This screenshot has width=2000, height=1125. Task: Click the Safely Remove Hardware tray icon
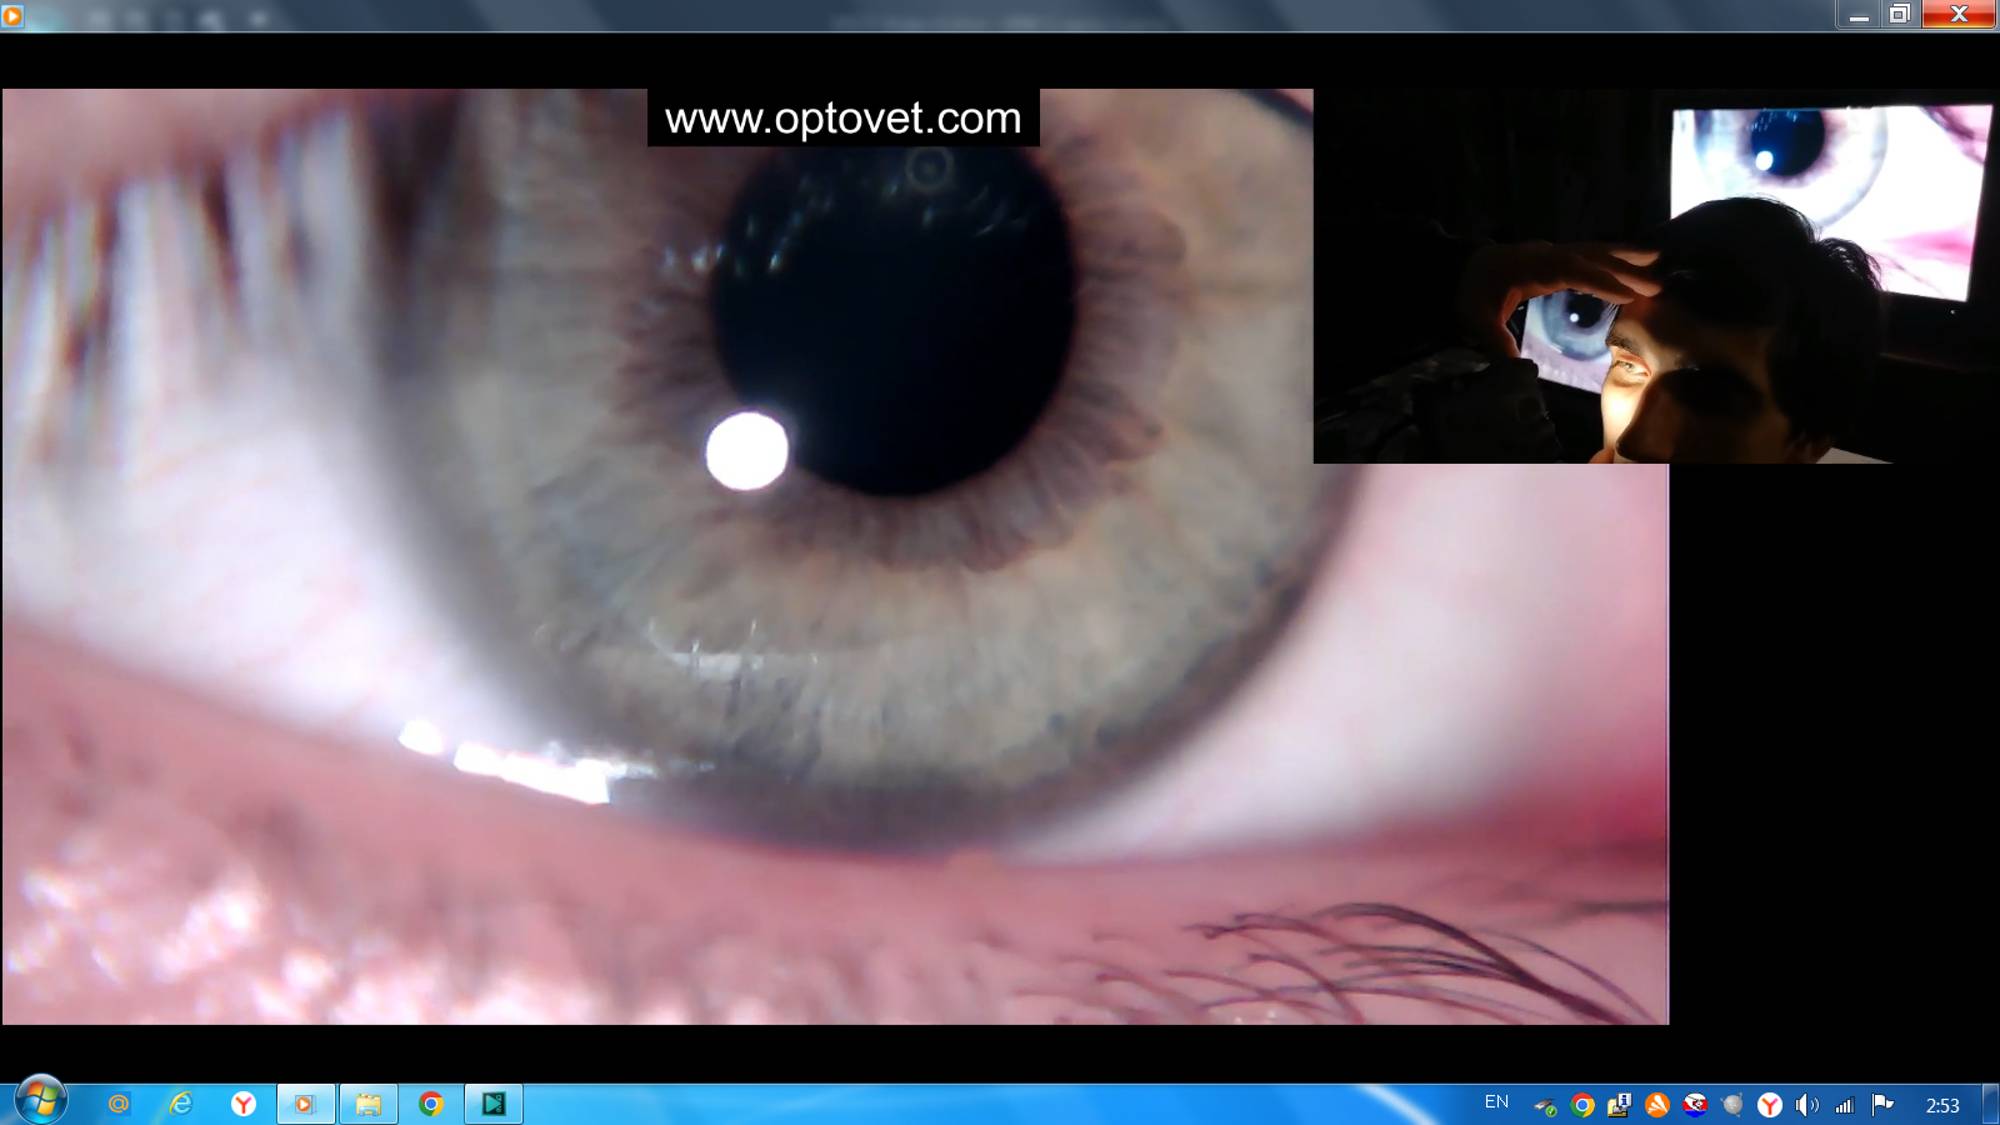[1545, 1106]
